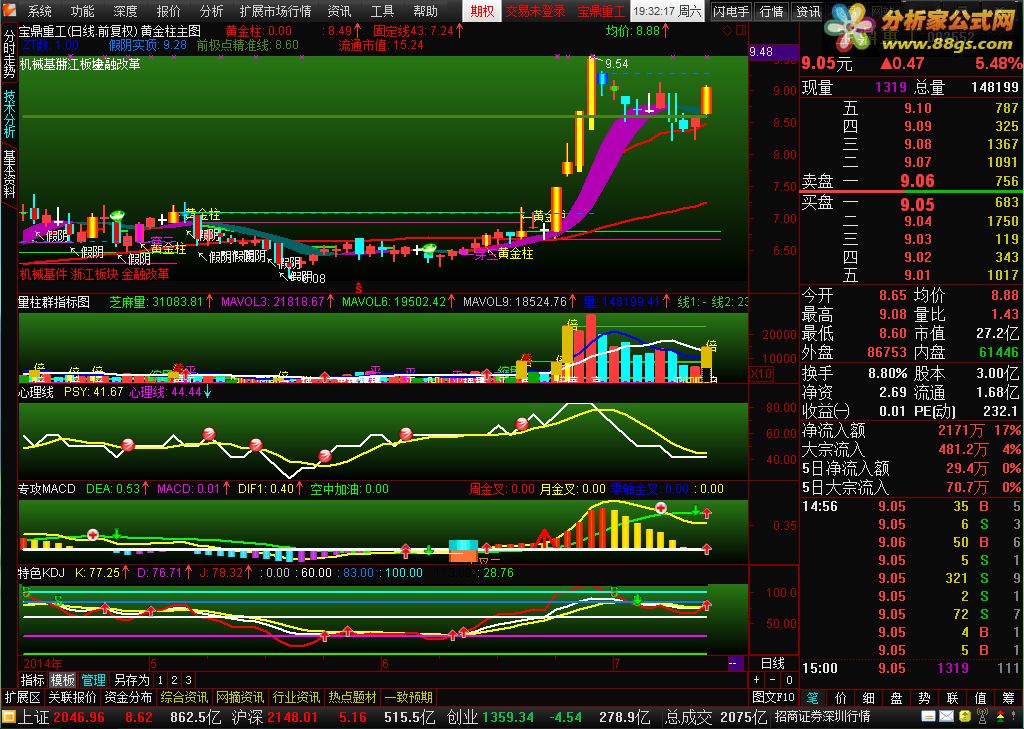Viewport: 1024px width, 729px height.
Task: Open the 分析 menu
Action: [212, 11]
